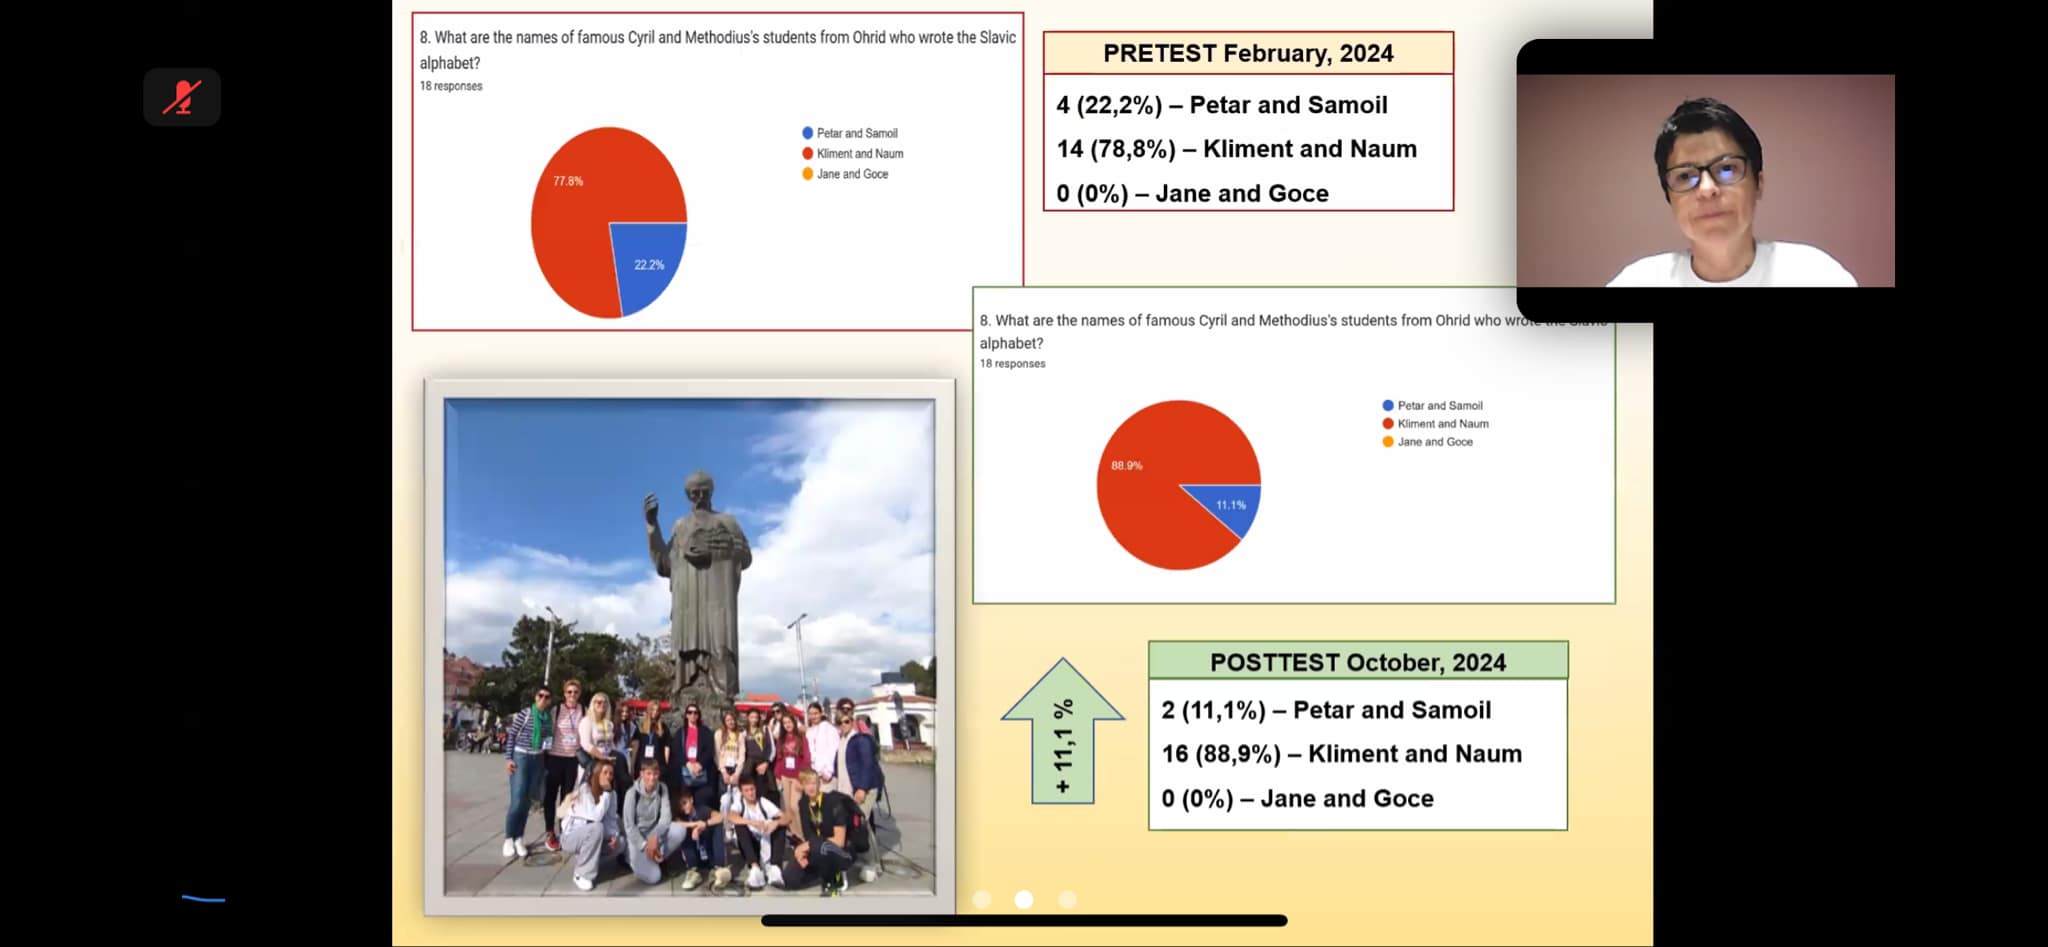This screenshot has height=947, width=2048.
Task: Click blue Petar and Samoil dot in top legend
Action: tap(807, 133)
